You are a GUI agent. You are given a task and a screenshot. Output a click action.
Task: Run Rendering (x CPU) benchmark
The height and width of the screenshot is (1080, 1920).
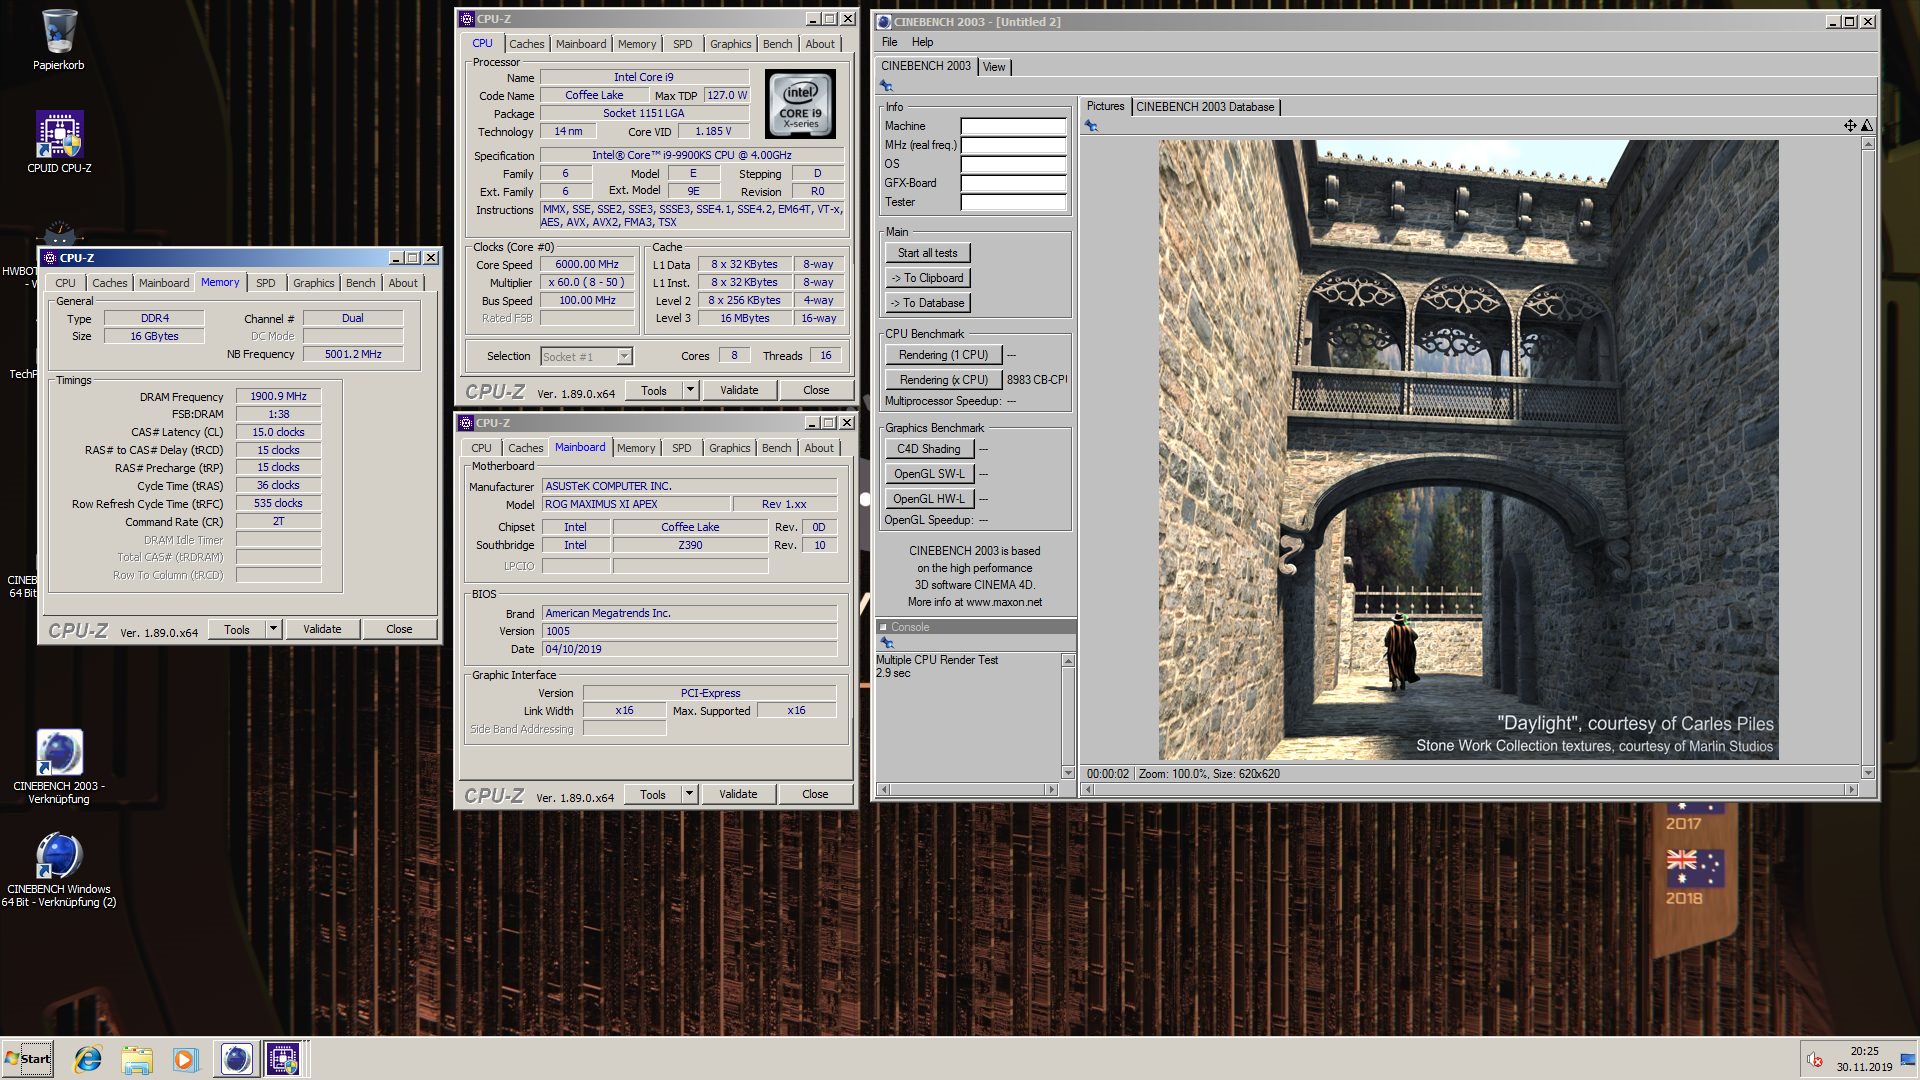943,380
